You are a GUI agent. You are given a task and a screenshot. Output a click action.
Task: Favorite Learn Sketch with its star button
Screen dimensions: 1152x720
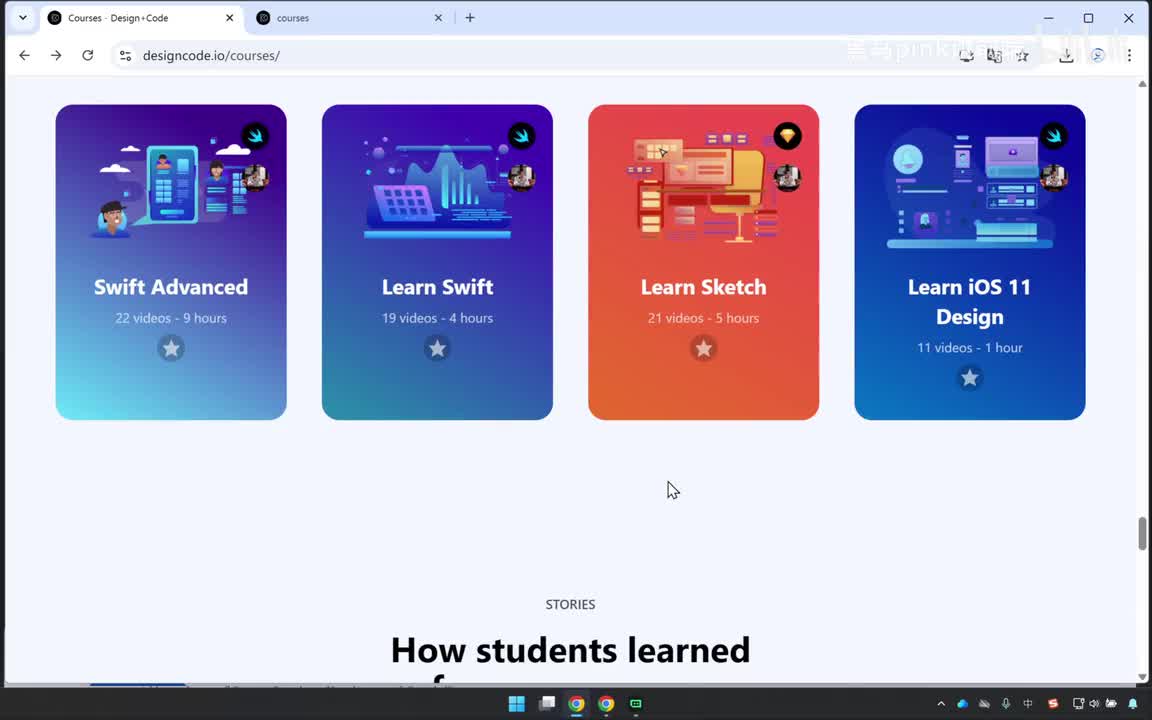click(703, 348)
